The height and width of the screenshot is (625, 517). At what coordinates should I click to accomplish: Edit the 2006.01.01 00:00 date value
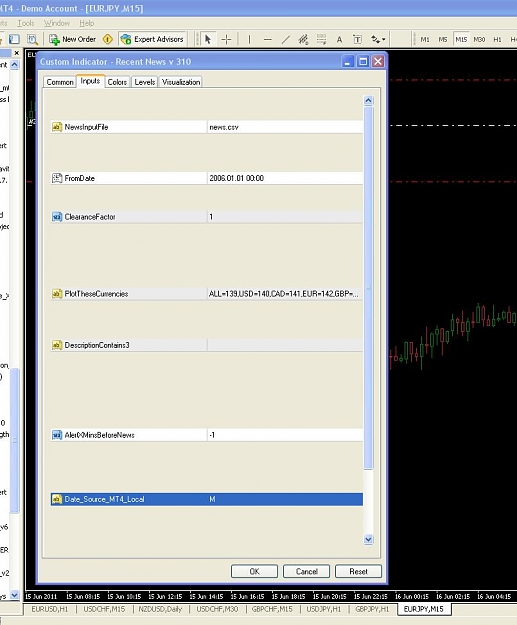(285, 178)
